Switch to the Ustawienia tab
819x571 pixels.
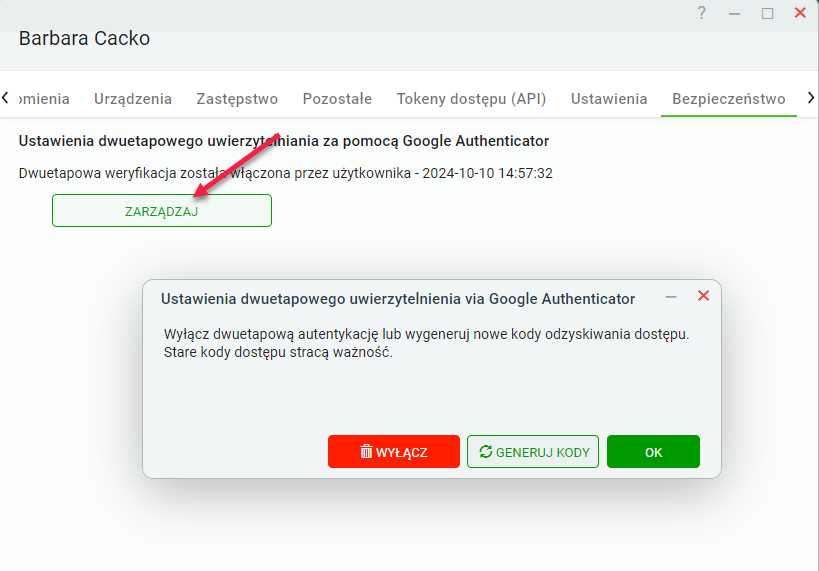tap(609, 99)
